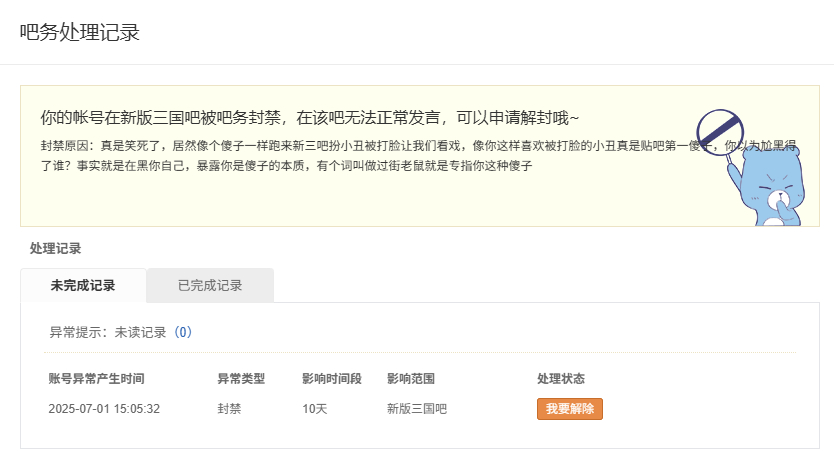This screenshot has width=834, height=461.
Task: Click the 10天 duration cell
Action: (x=315, y=409)
